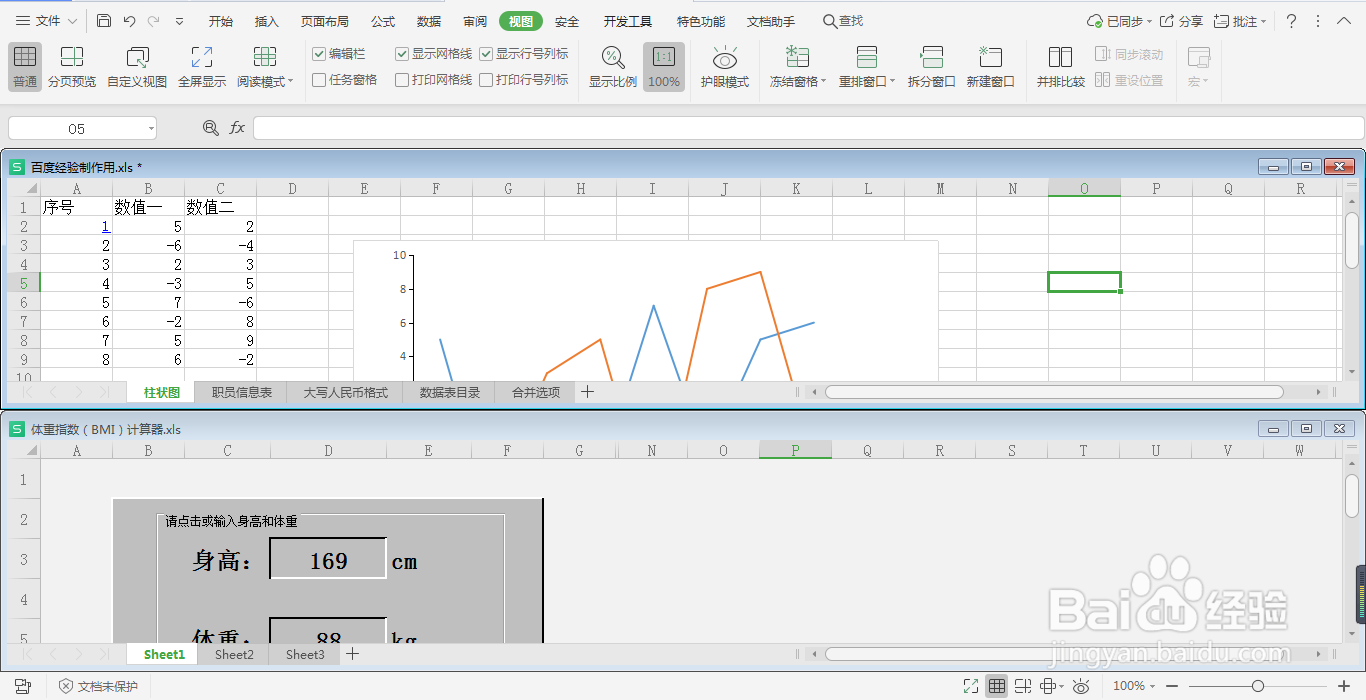Click the hyperlinked 1 in cell A2
The width and height of the screenshot is (1366, 700).
pyautogui.click(x=105, y=227)
